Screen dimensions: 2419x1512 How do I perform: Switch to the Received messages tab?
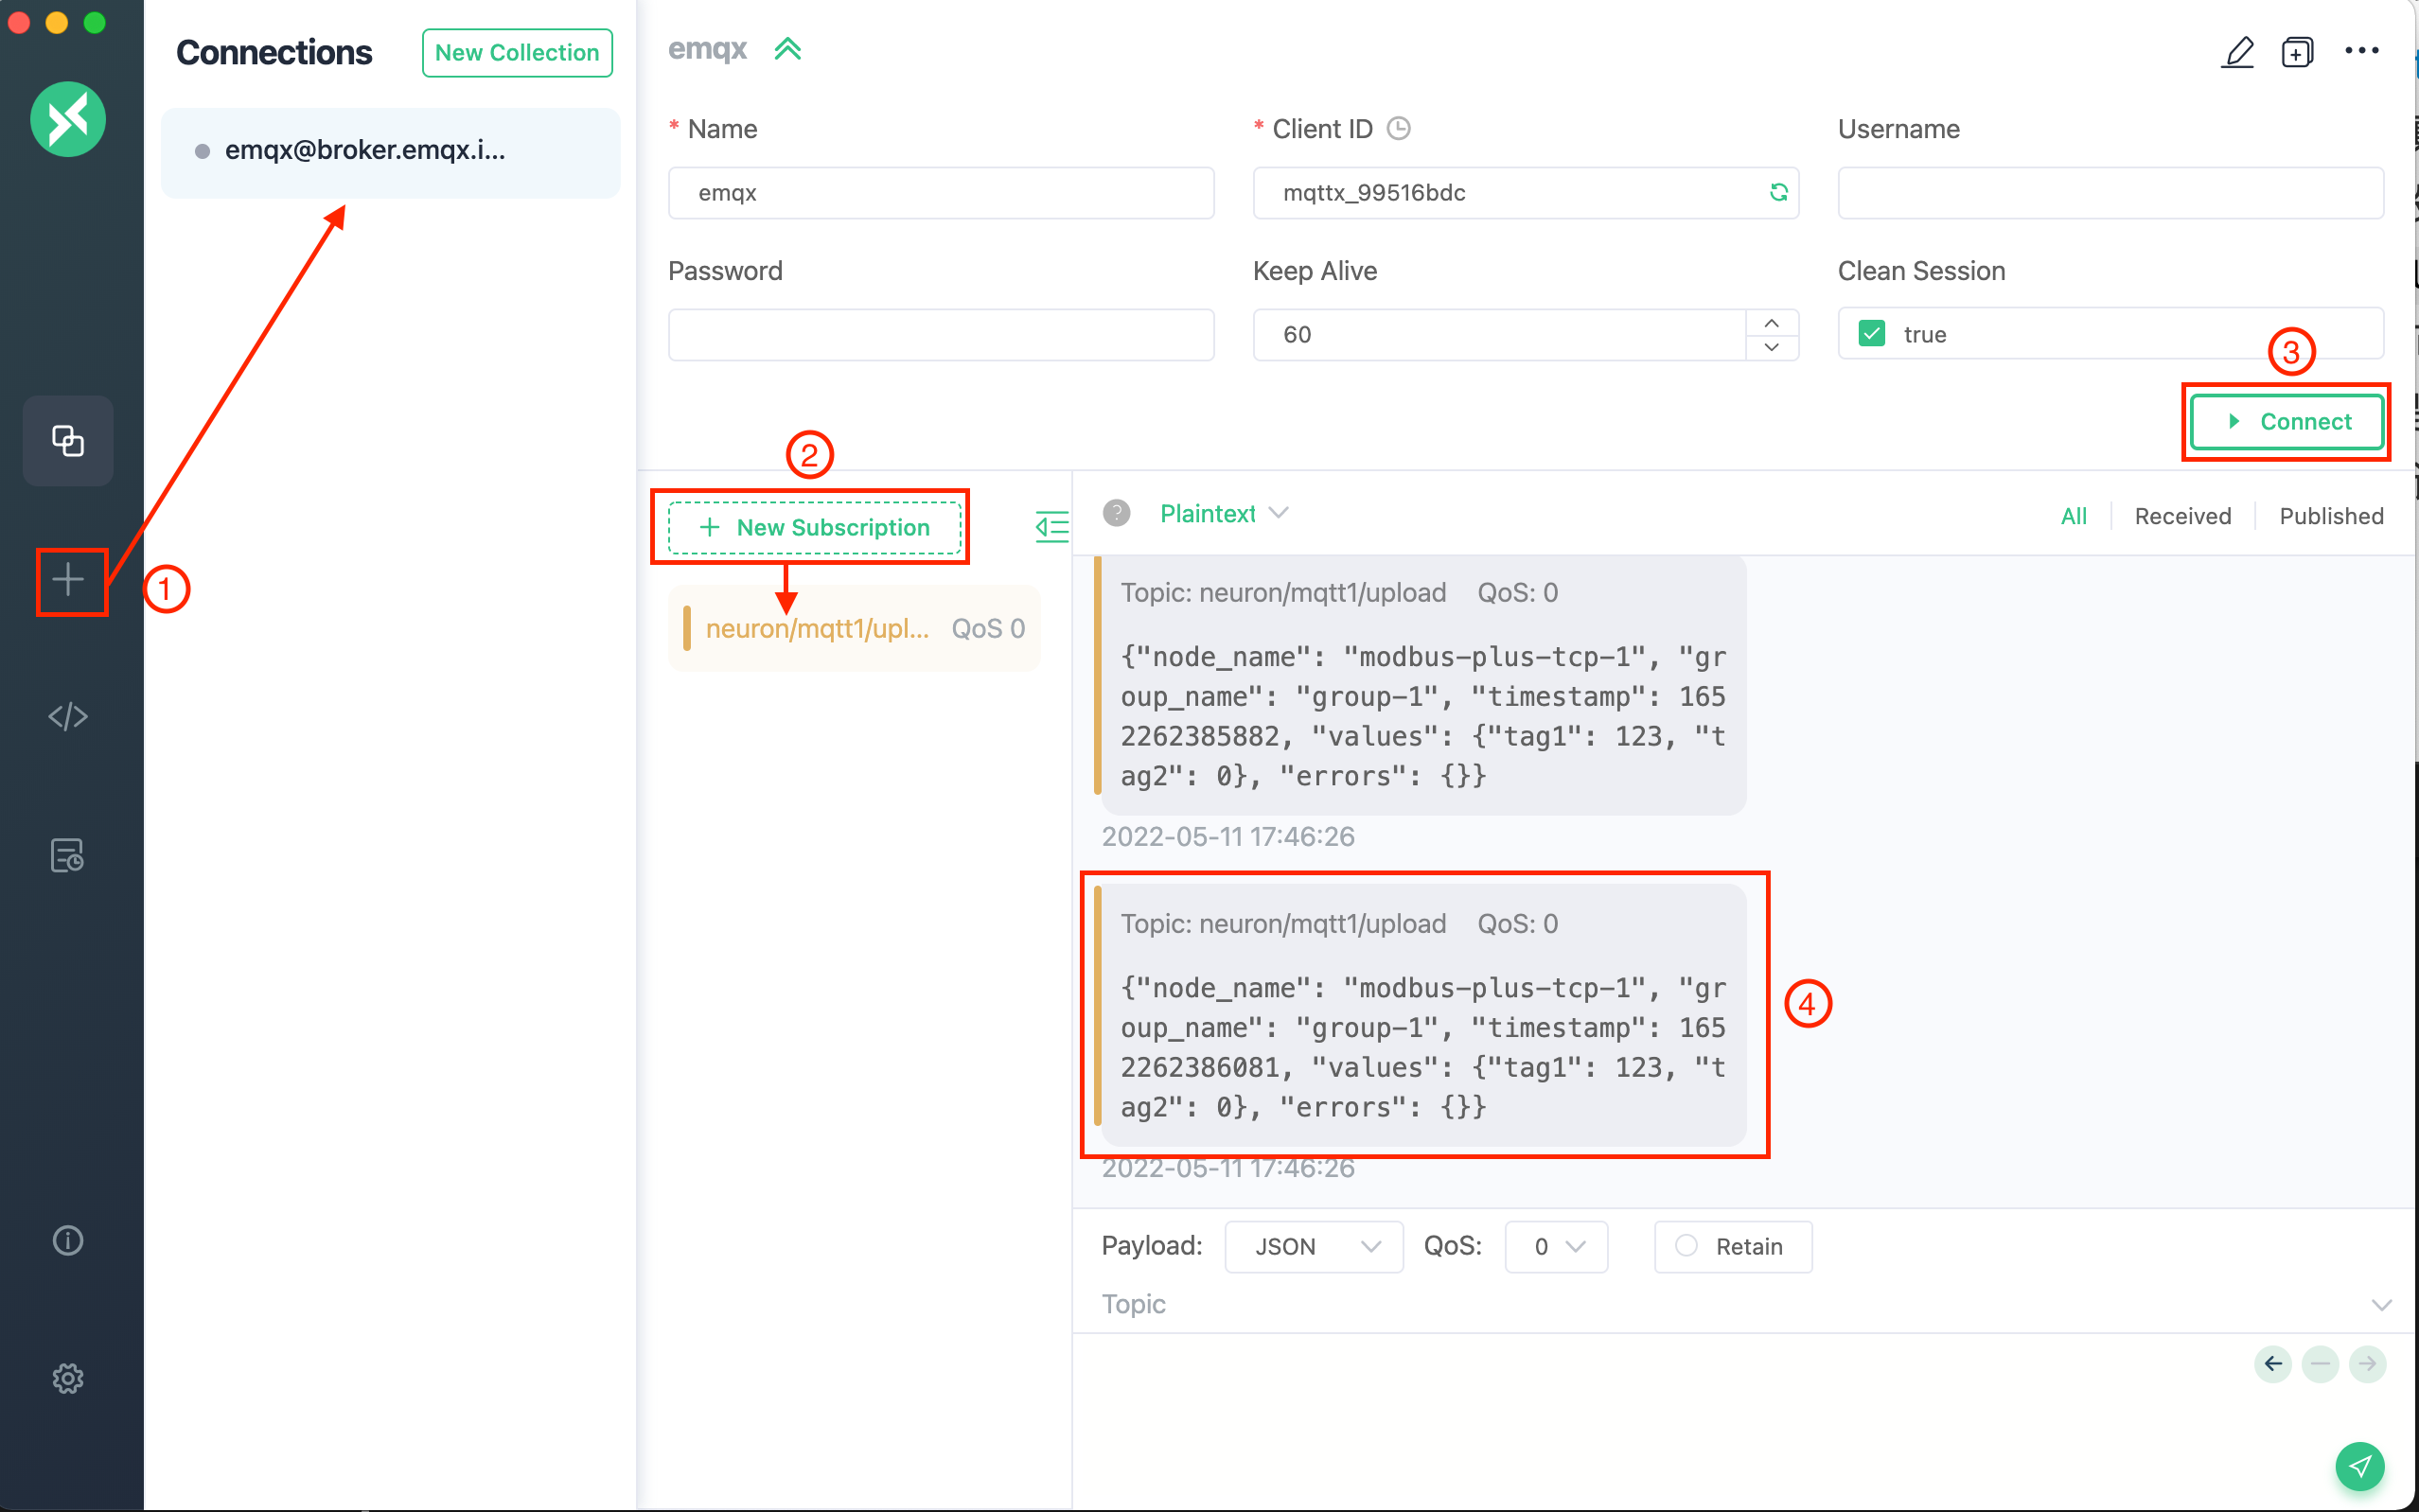pyautogui.click(x=2182, y=514)
